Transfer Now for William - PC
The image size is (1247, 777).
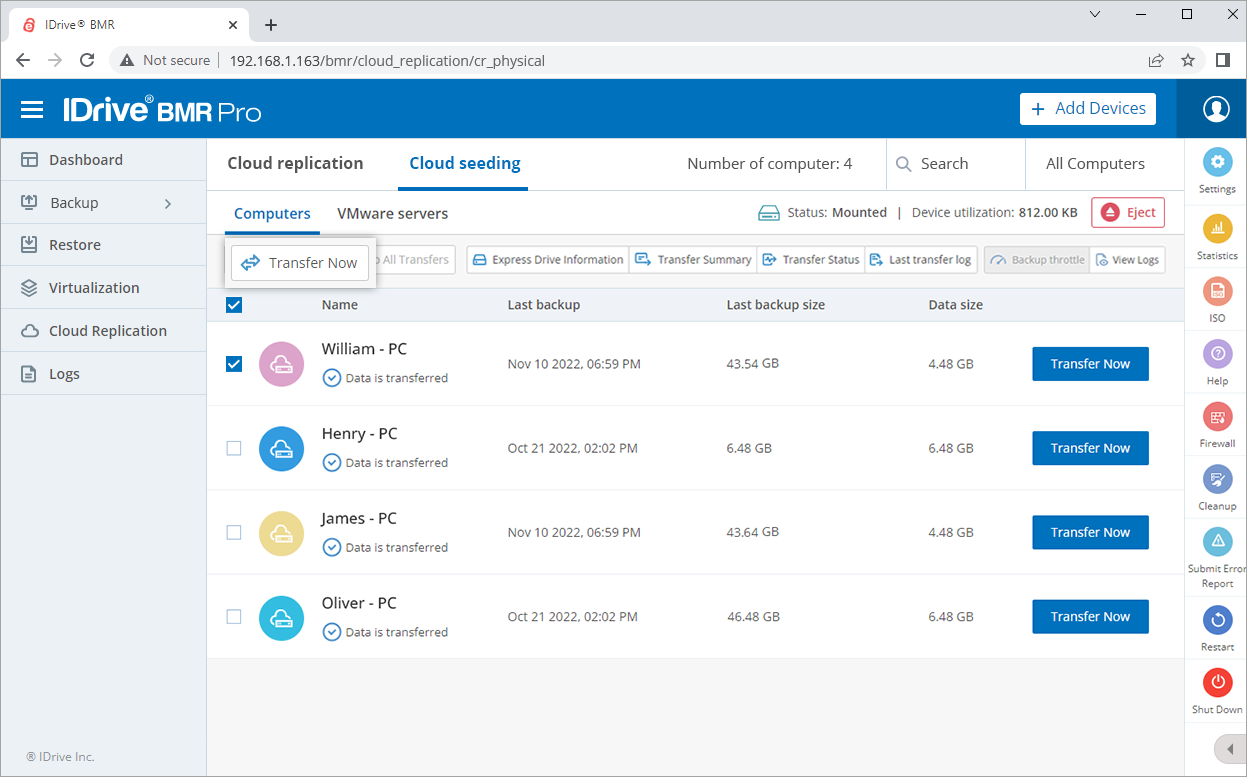(x=1090, y=364)
